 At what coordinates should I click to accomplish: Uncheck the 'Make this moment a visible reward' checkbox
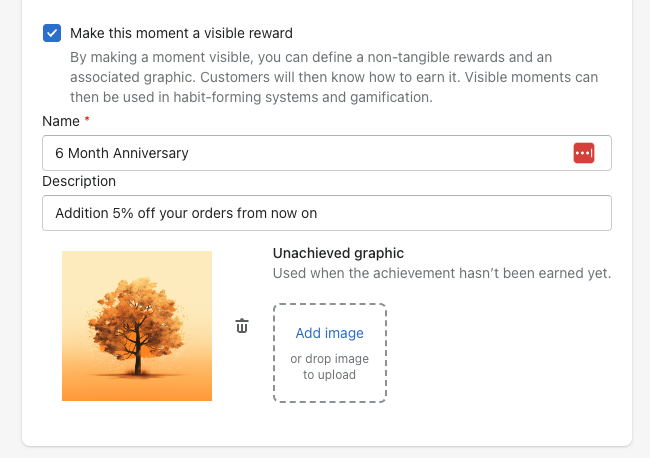[52, 33]
